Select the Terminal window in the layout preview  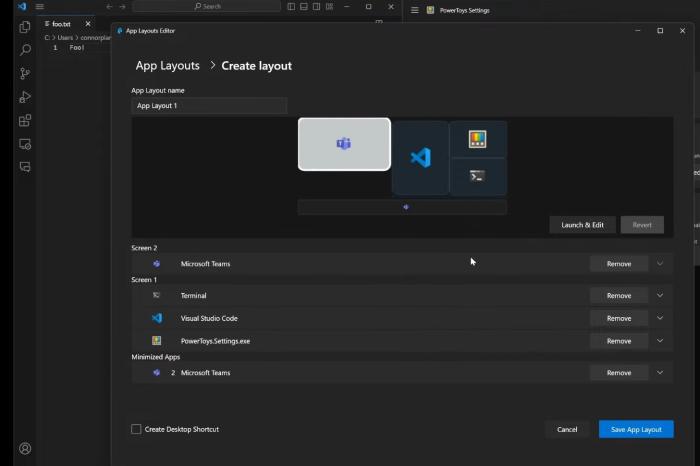click(478, 176)
